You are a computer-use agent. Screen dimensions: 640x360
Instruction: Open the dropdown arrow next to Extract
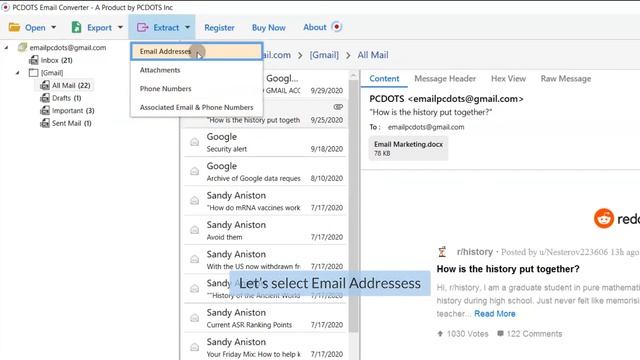187,28
